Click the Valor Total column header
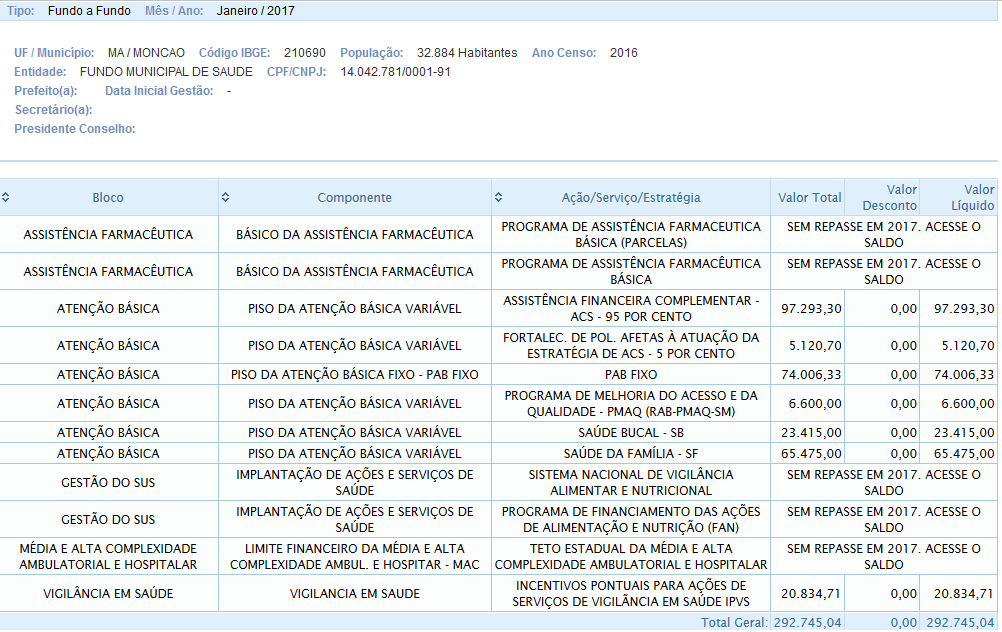 point(809,198)
